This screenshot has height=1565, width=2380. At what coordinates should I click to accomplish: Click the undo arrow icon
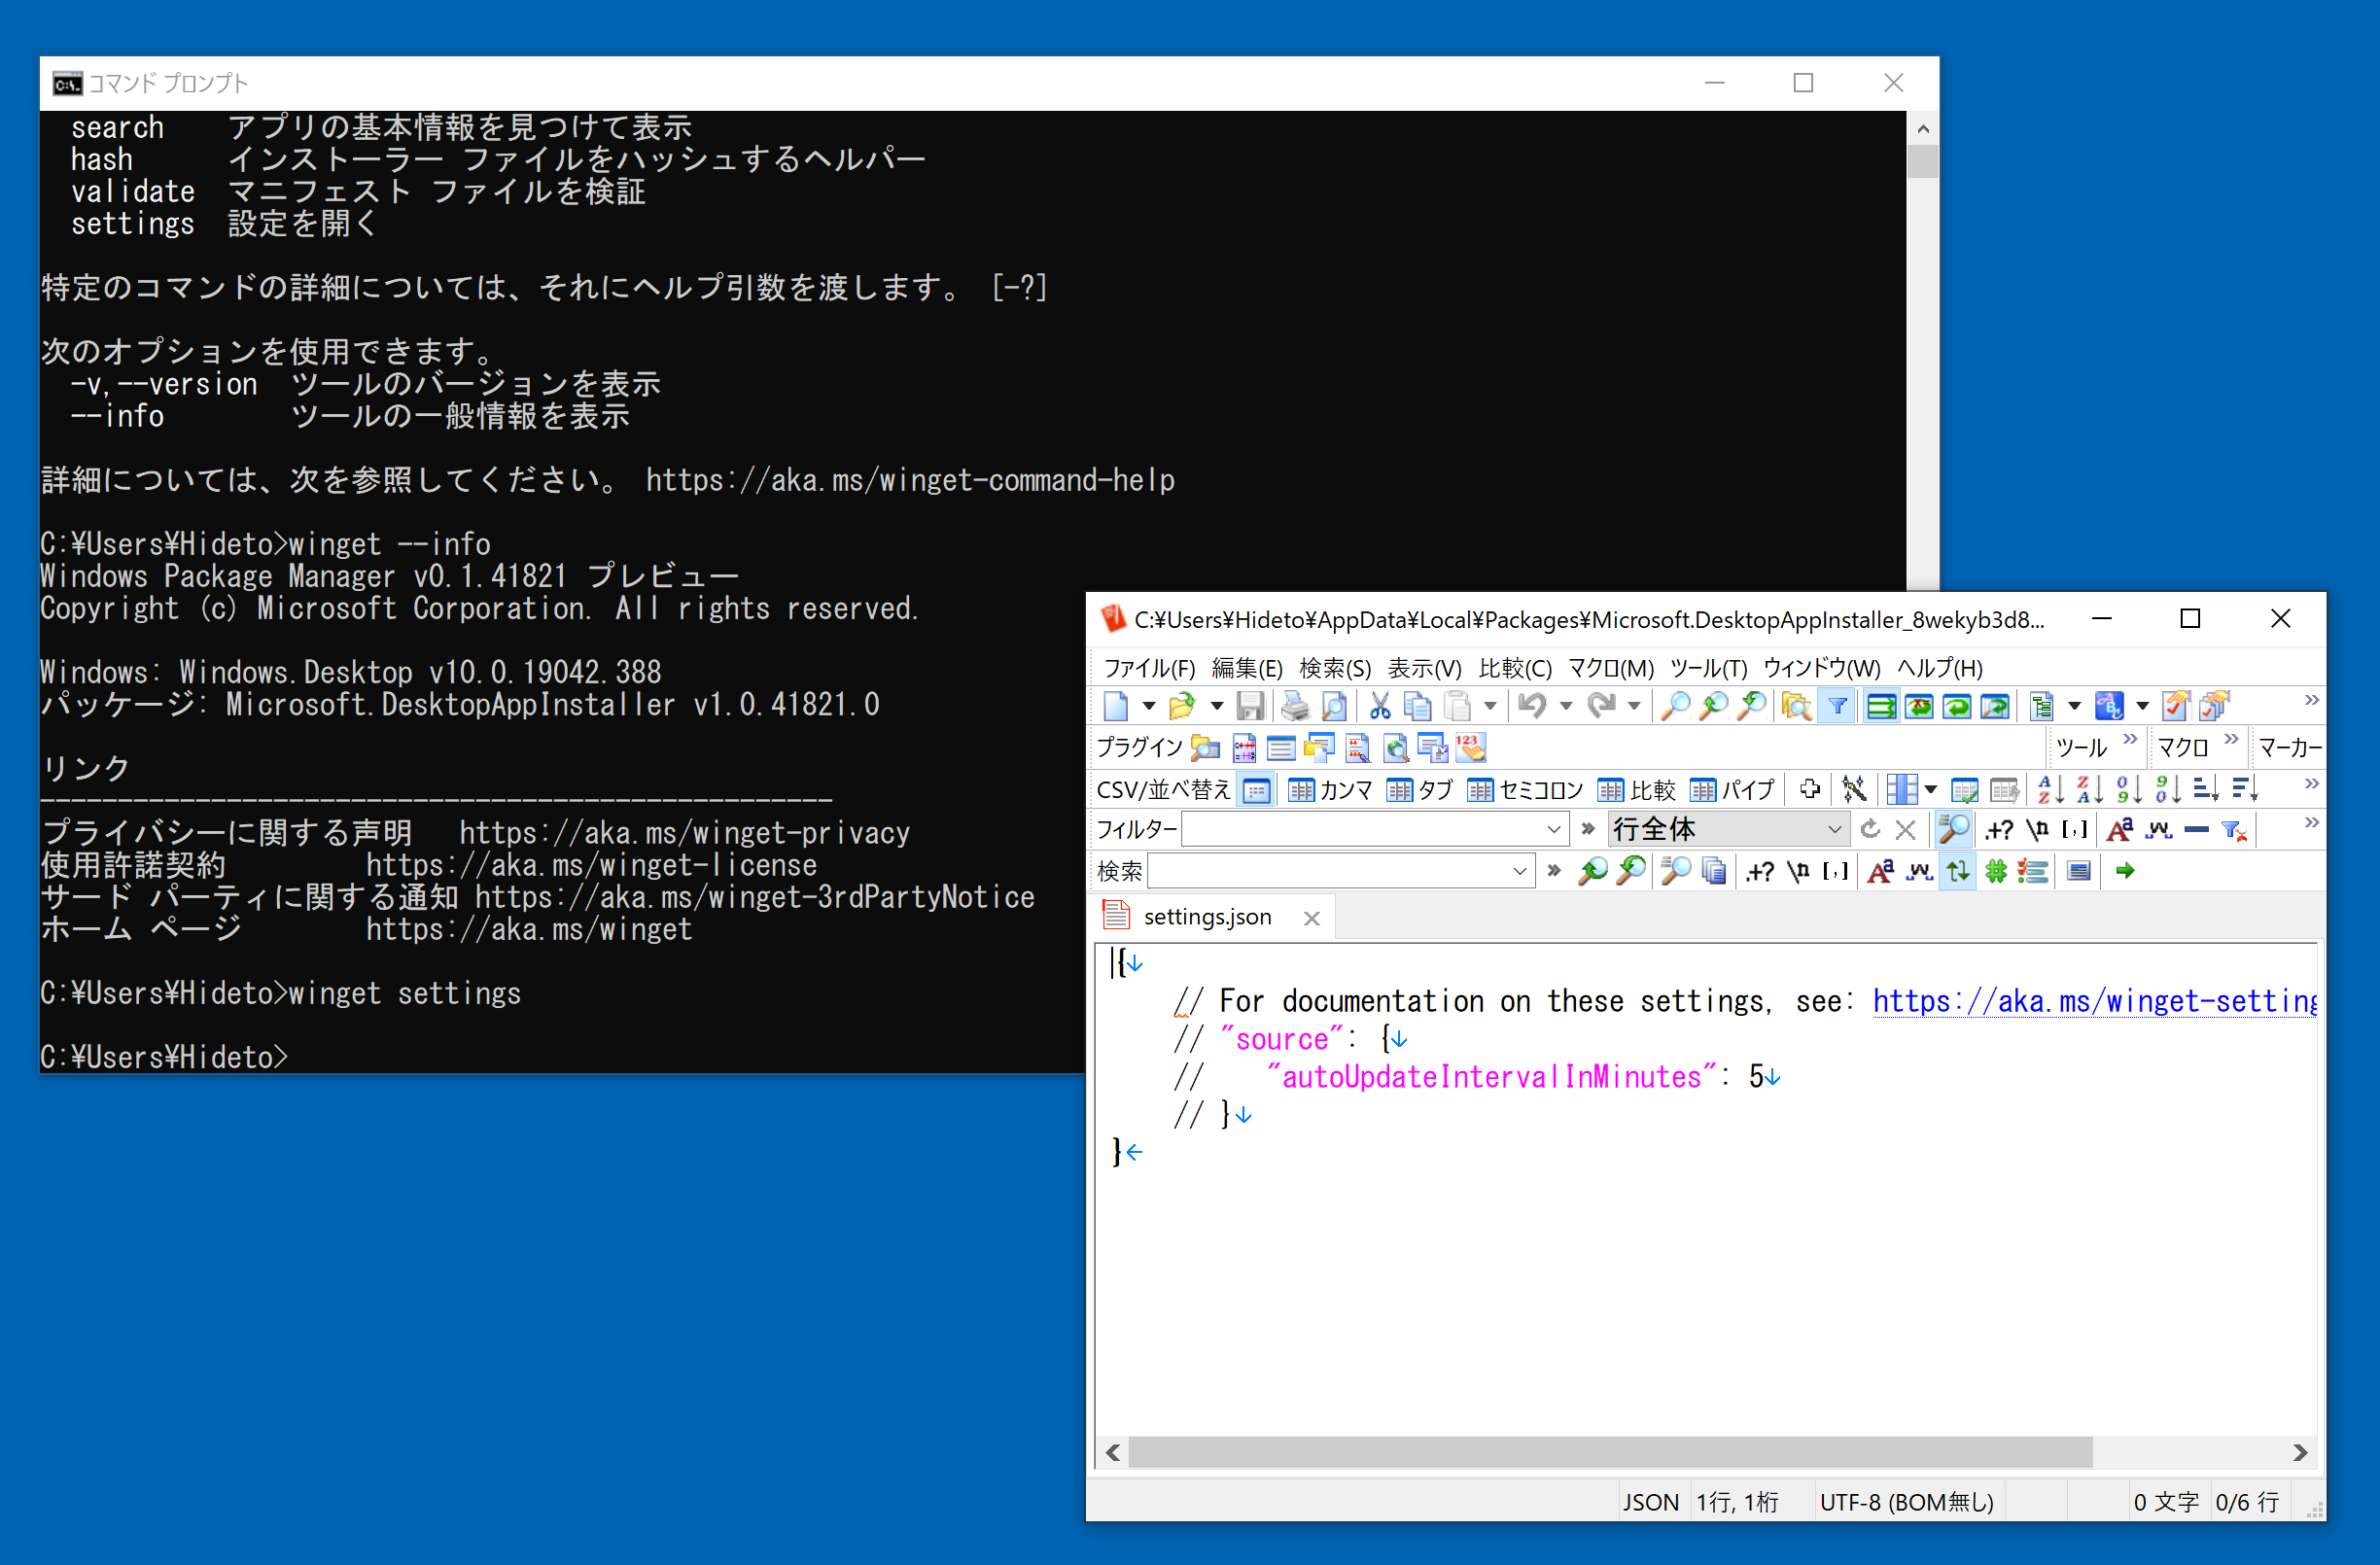[x=1531, y=708]
